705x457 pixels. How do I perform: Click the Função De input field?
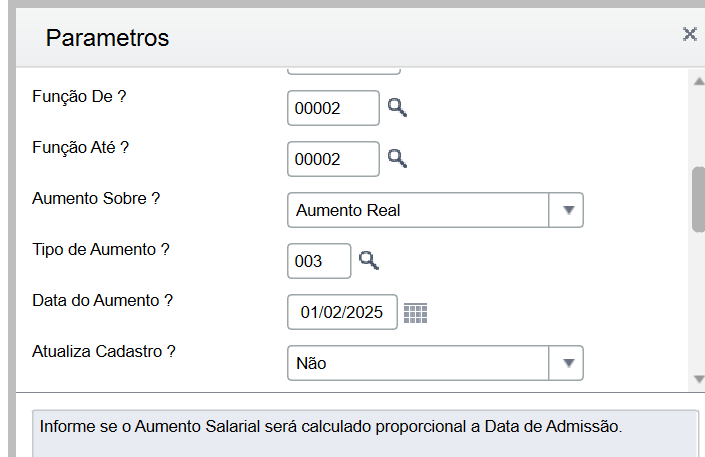pyautogui.click(x=332, y=108)
